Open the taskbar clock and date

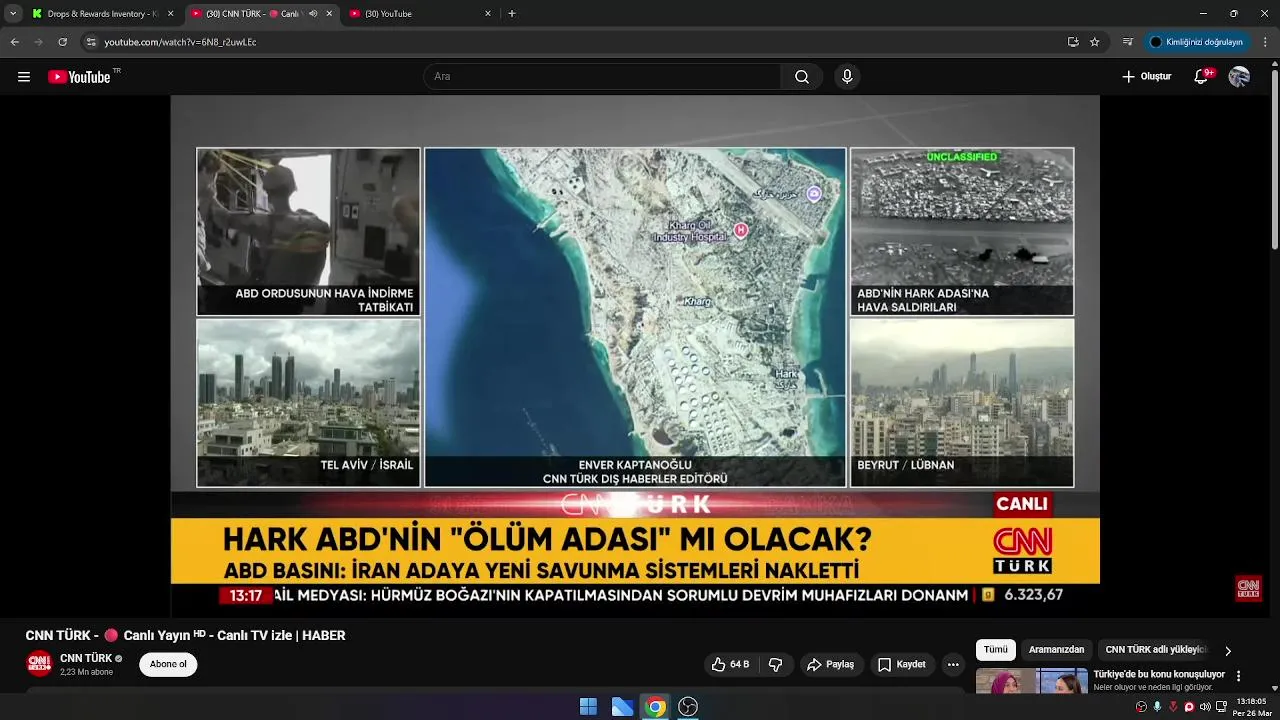pos(1252,707)
